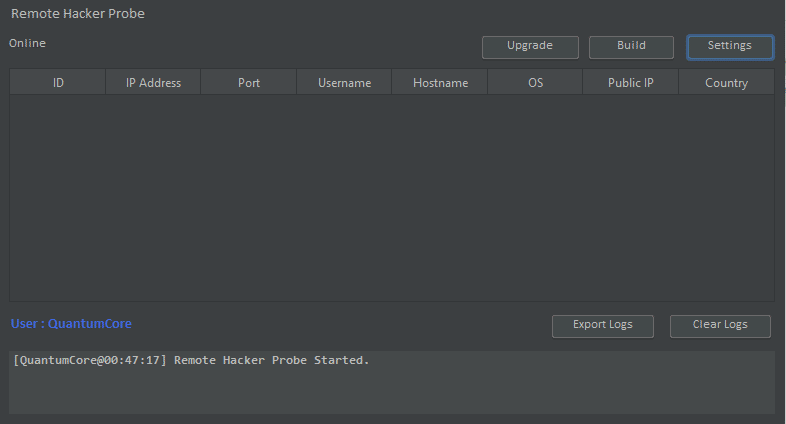Sort table by Username header
This screenshot has height=424, width=786.
tap(344, 83)
